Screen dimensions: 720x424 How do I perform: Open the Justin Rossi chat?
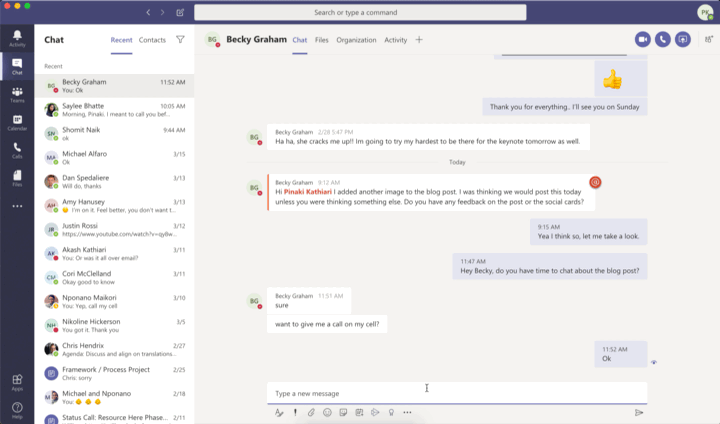[x=114, y=229]
